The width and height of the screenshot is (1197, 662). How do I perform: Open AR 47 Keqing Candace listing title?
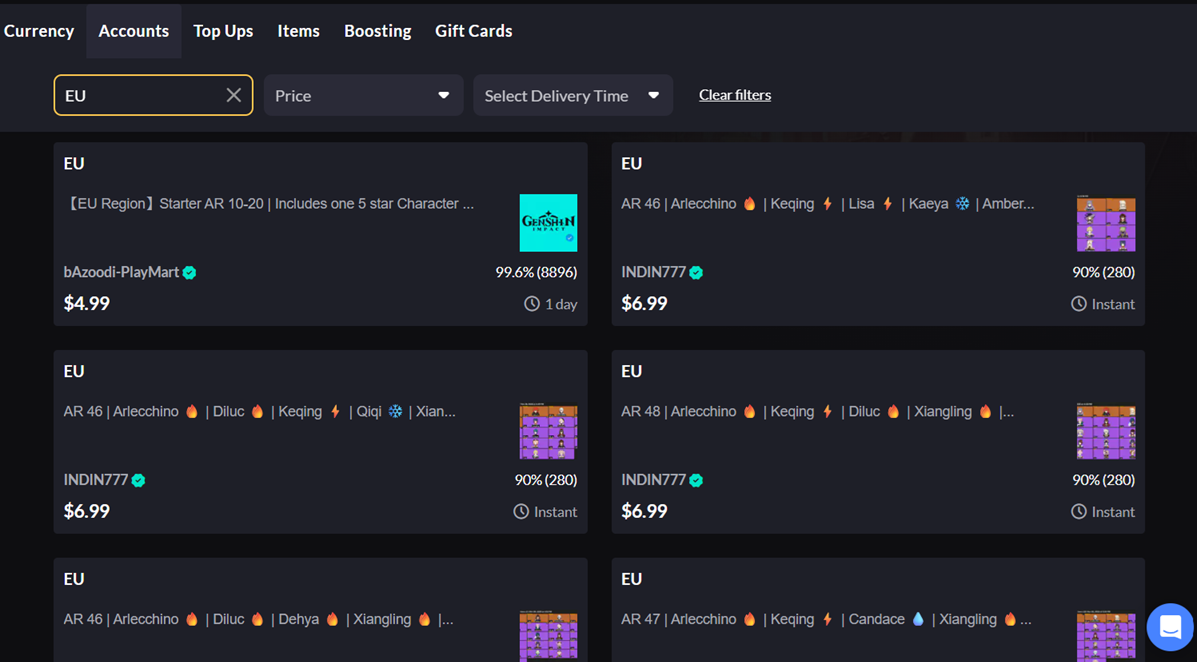(827, 619)
